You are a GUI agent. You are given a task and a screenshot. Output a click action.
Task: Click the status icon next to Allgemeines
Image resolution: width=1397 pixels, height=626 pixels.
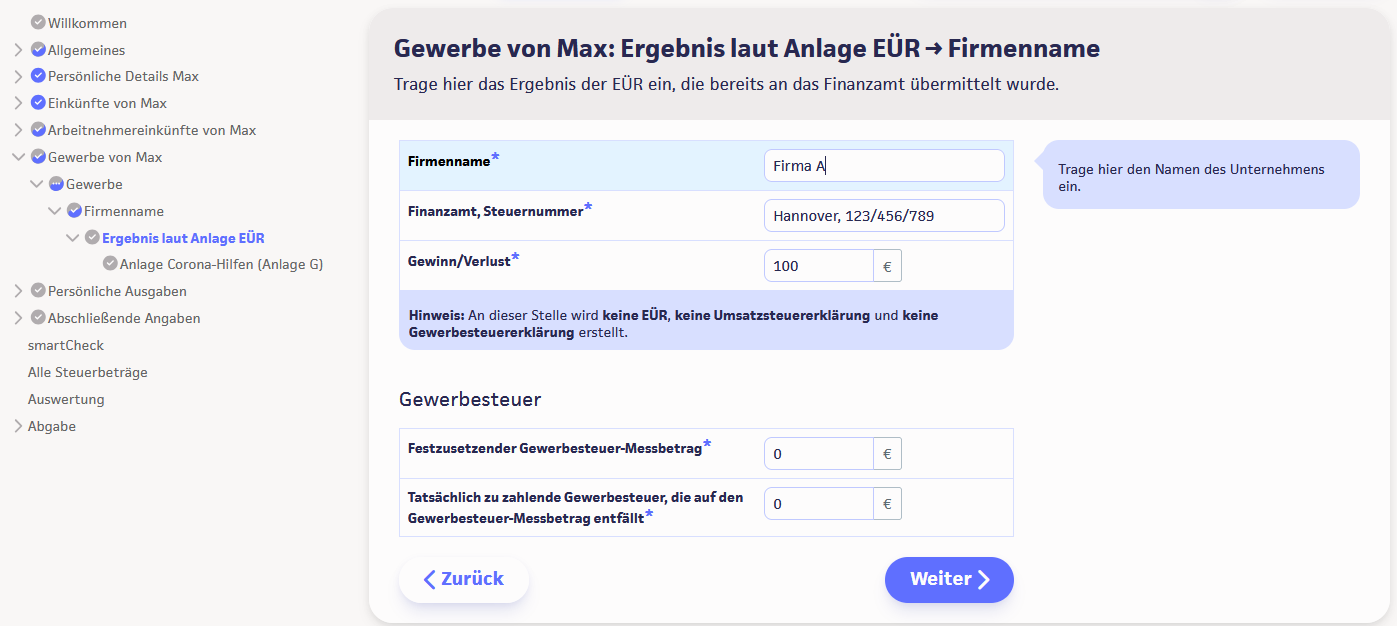[x=38, y=49]
